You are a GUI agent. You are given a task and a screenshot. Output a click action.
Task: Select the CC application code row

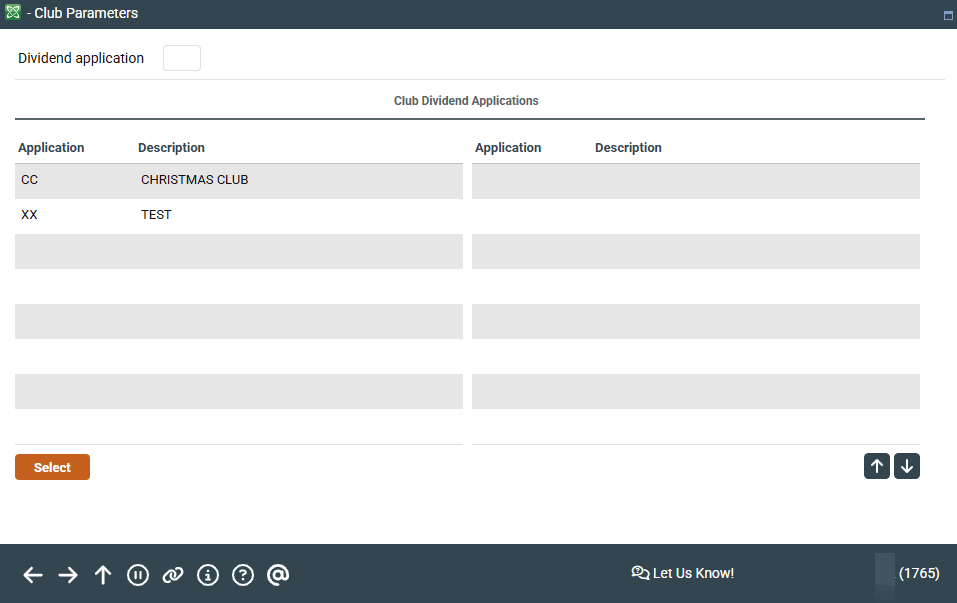point(30,180)
